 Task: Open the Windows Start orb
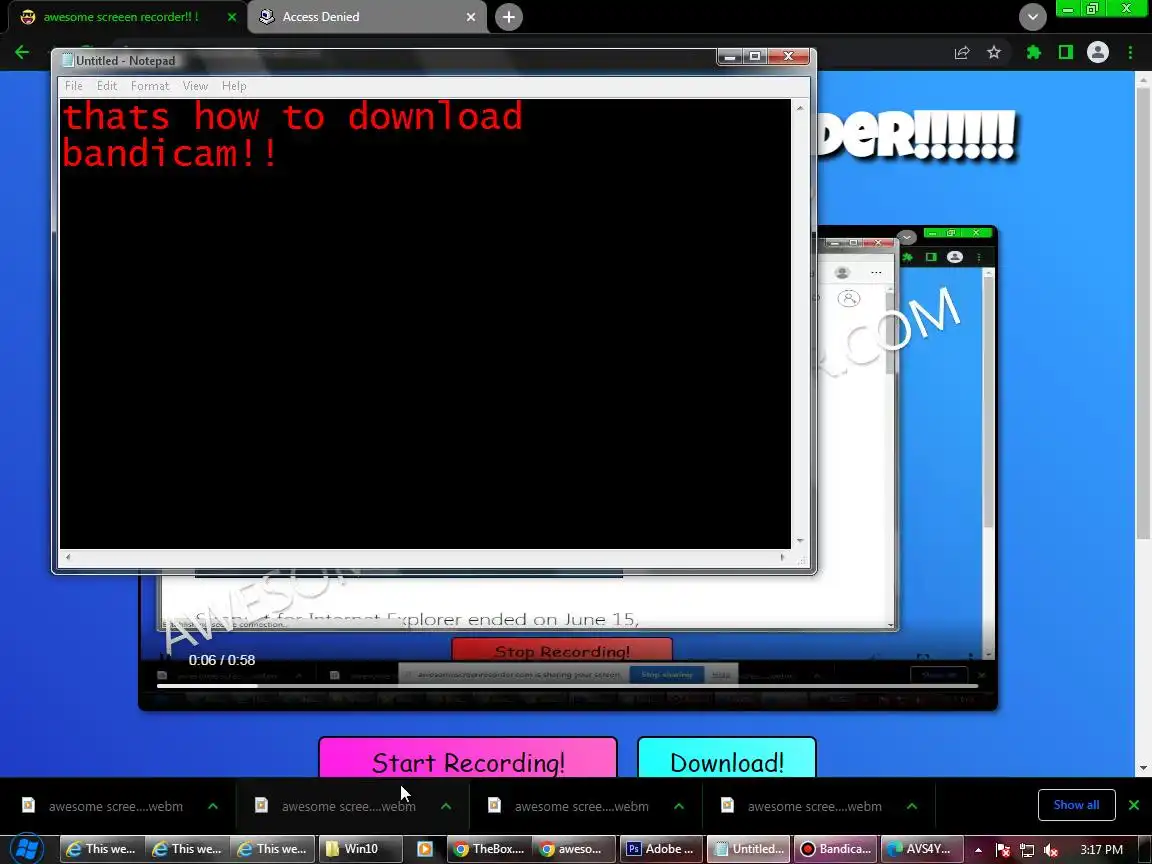coord(27,849)
